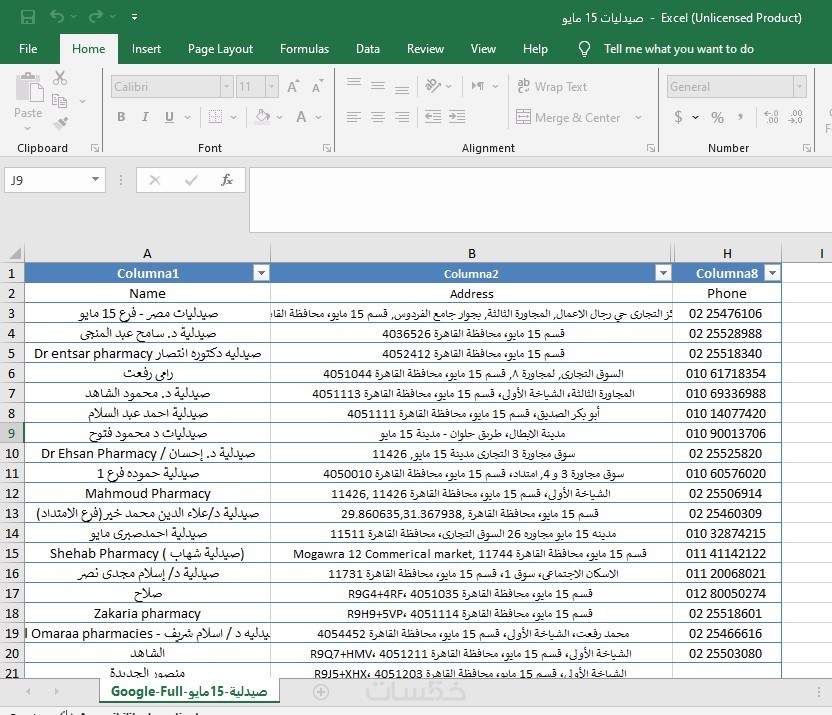Click the Insert Function fx icon

click(227, 180)
